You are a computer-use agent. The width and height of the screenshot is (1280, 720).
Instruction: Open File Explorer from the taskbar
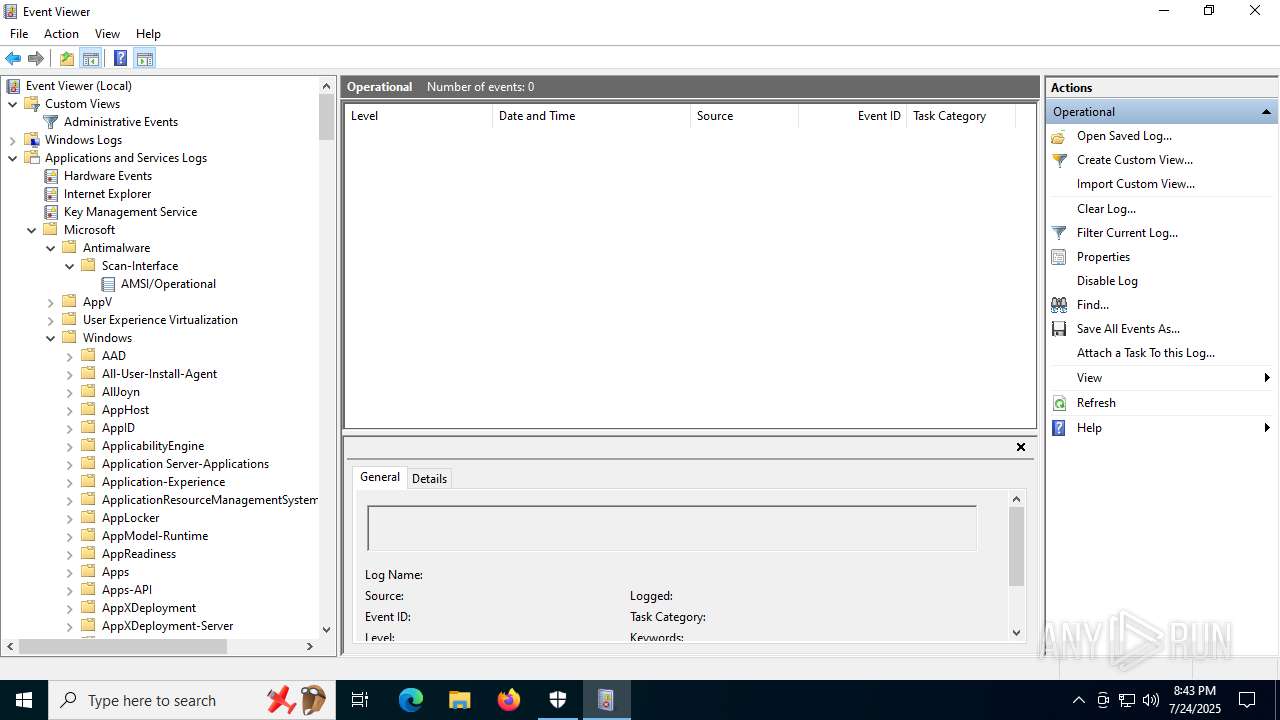(x=460, y=700)
